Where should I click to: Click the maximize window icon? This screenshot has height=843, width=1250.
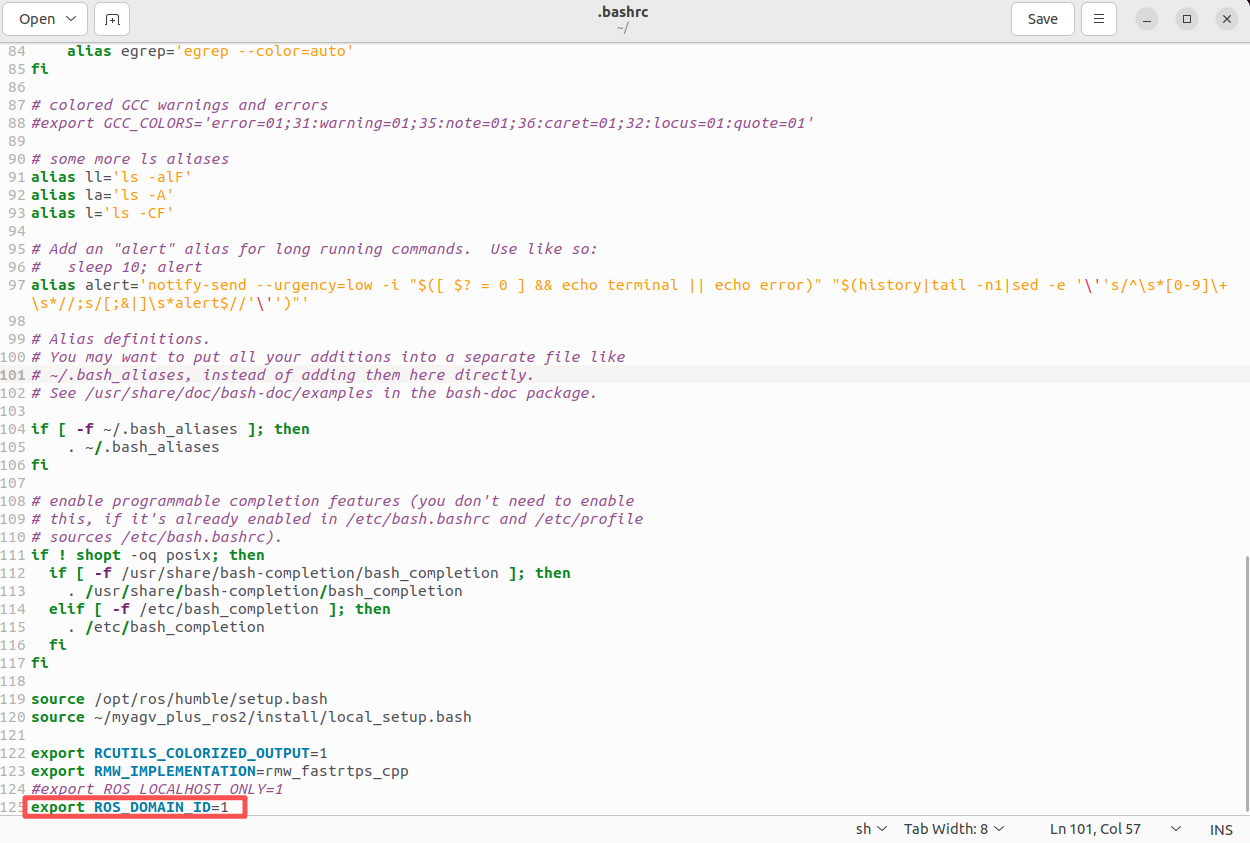(x=1187, y=19)
